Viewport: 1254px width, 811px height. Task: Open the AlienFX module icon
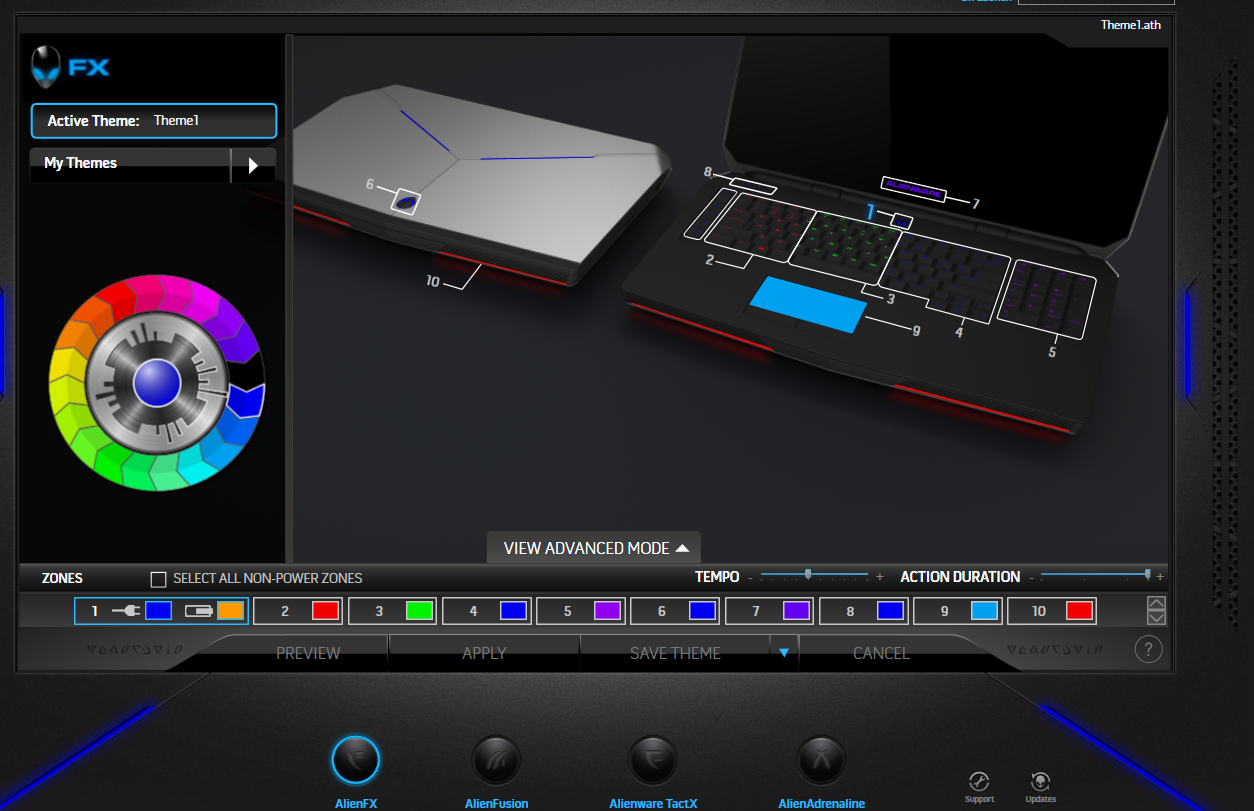pyautogui.click(x=355, y=761)
